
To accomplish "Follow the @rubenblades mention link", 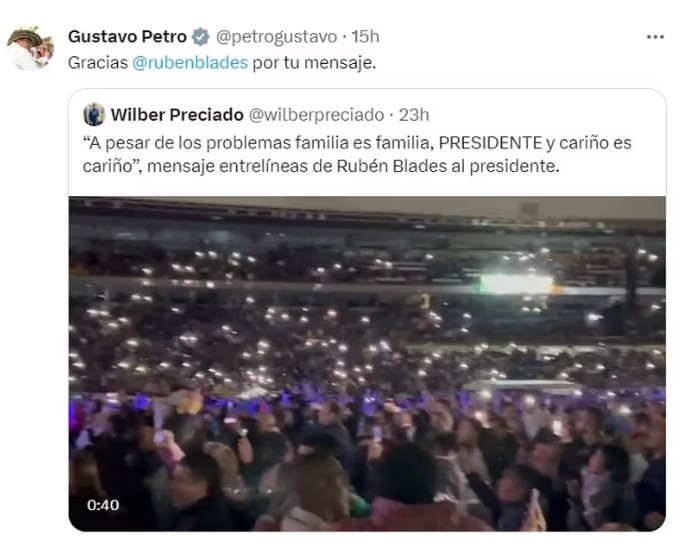I will pyautogui.click(x=190, y=63).
